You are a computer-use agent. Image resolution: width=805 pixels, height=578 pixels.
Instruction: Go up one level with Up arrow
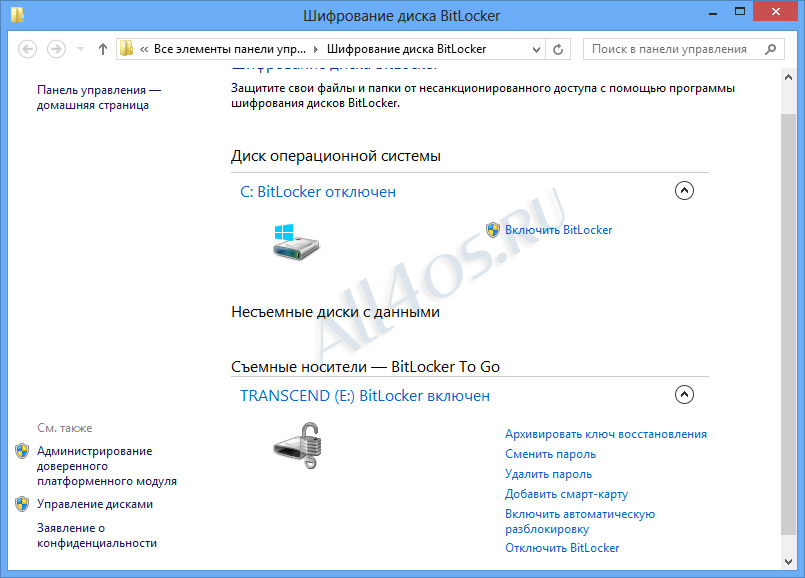tap(103, 49)
